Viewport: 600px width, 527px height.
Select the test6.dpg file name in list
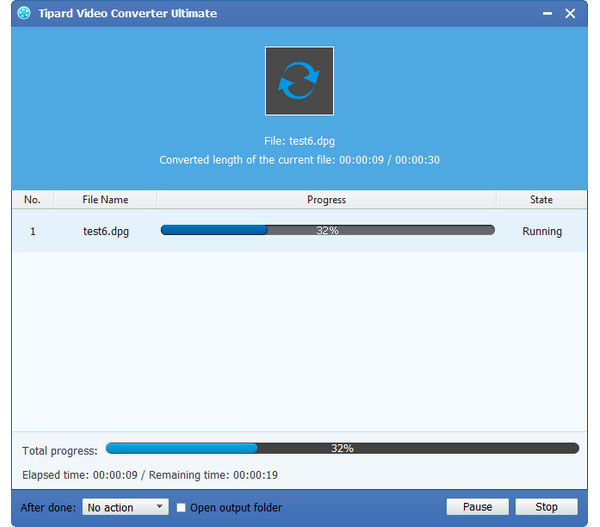pos(106,231)
